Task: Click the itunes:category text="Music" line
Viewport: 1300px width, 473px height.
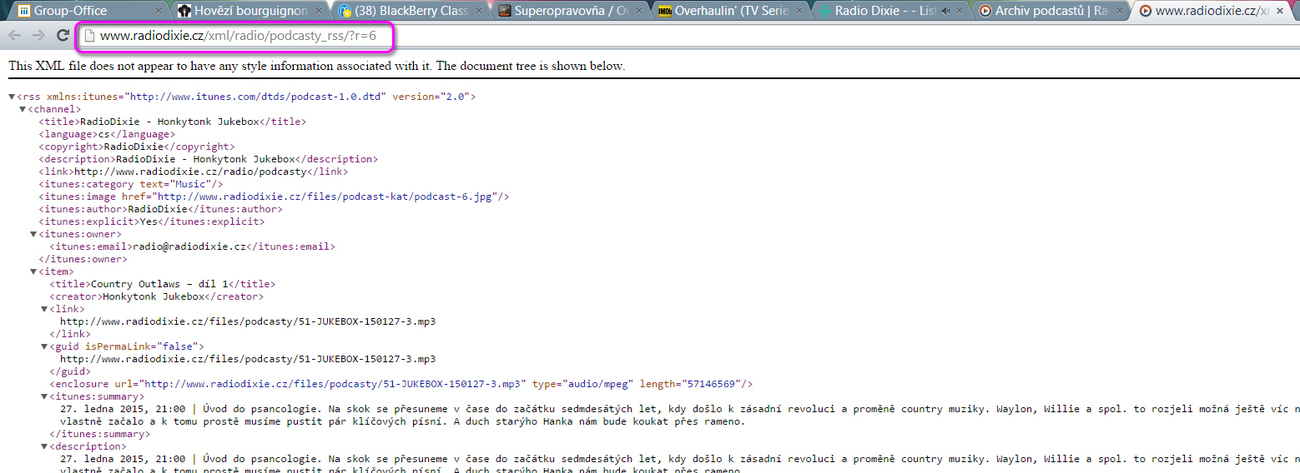Action: tap(131, 184)
